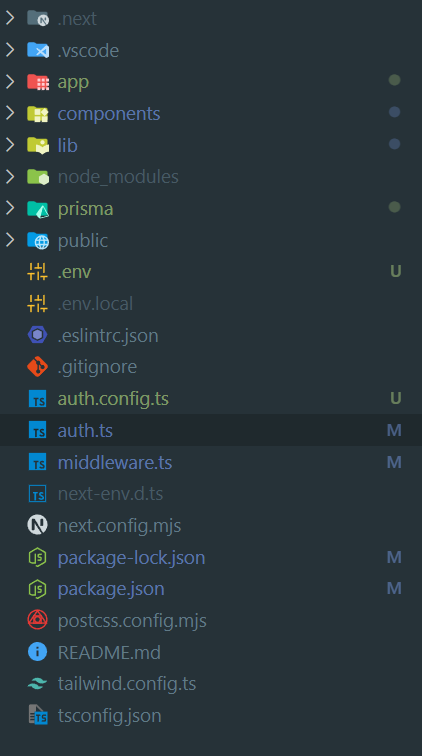This screenshot has width=422, height=756.
Task: Click the Git icon beside .gitignore
Action: tap(38, 367)
